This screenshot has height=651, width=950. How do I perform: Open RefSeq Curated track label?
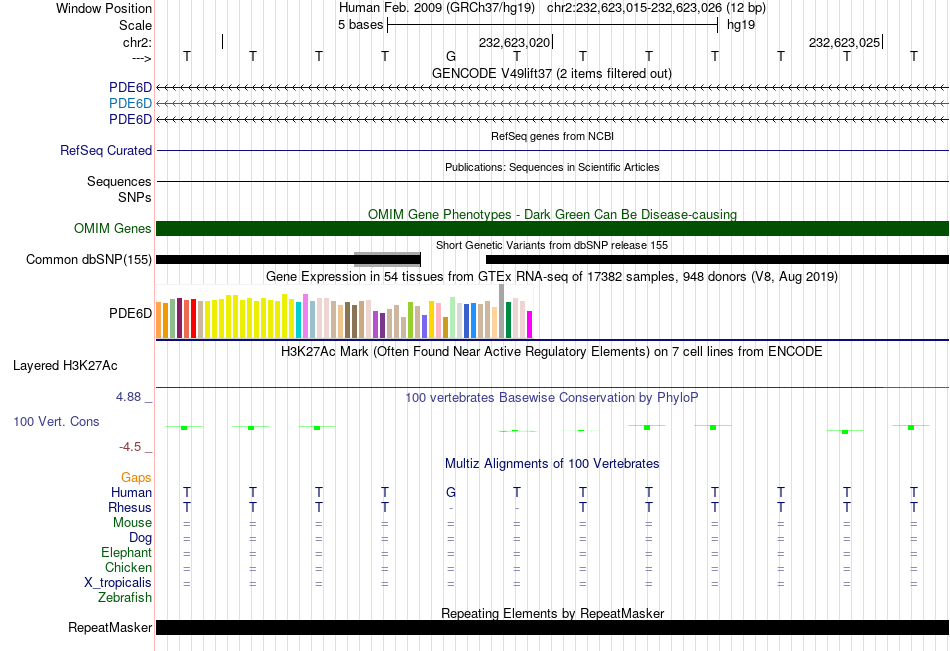(106, 150)
